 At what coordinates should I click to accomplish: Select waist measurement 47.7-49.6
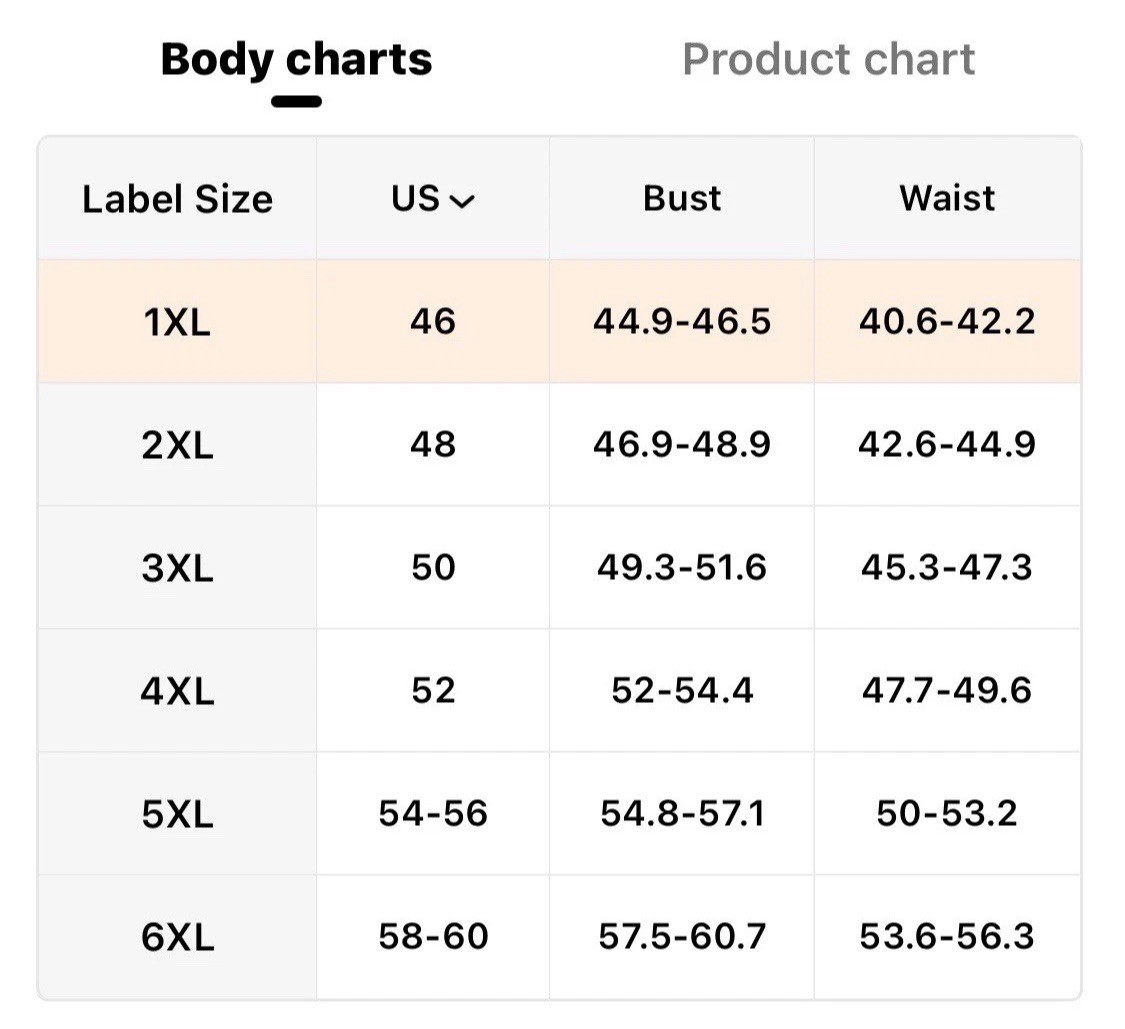(x=947, y=691)
